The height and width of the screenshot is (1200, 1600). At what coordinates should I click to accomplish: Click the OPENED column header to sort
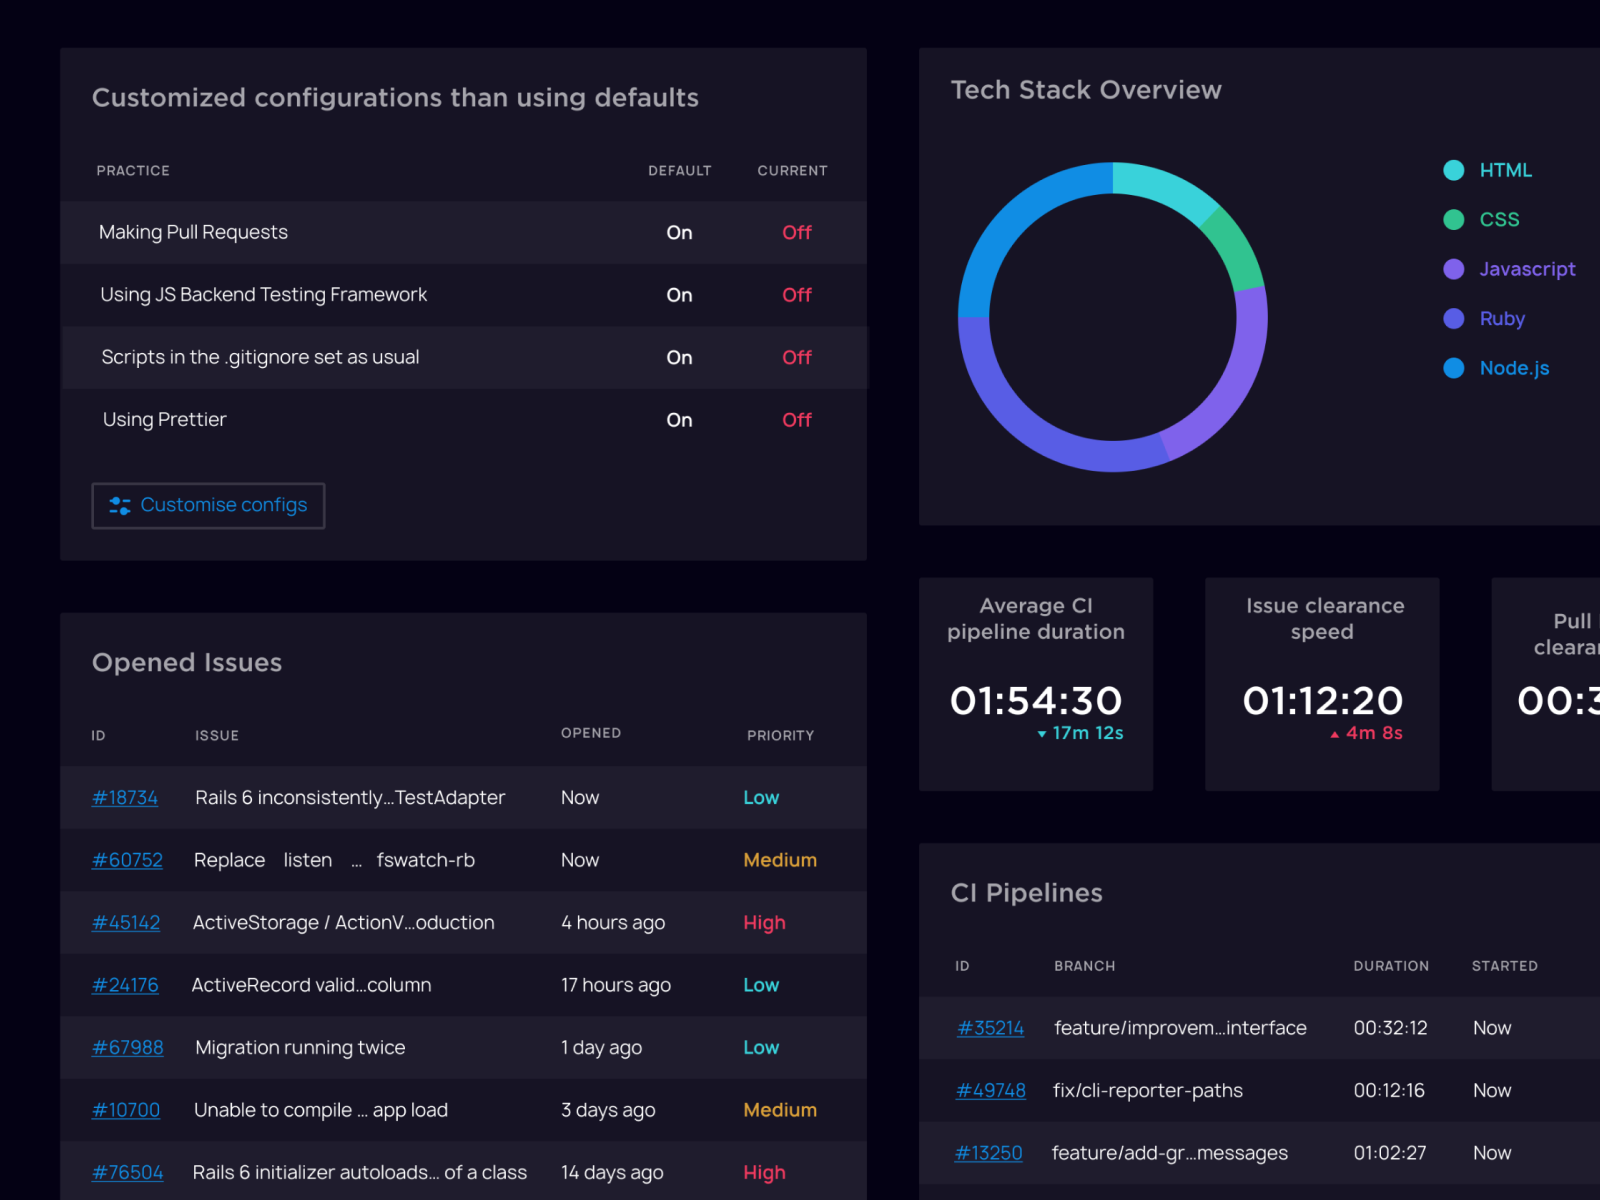tap(591, 733)
